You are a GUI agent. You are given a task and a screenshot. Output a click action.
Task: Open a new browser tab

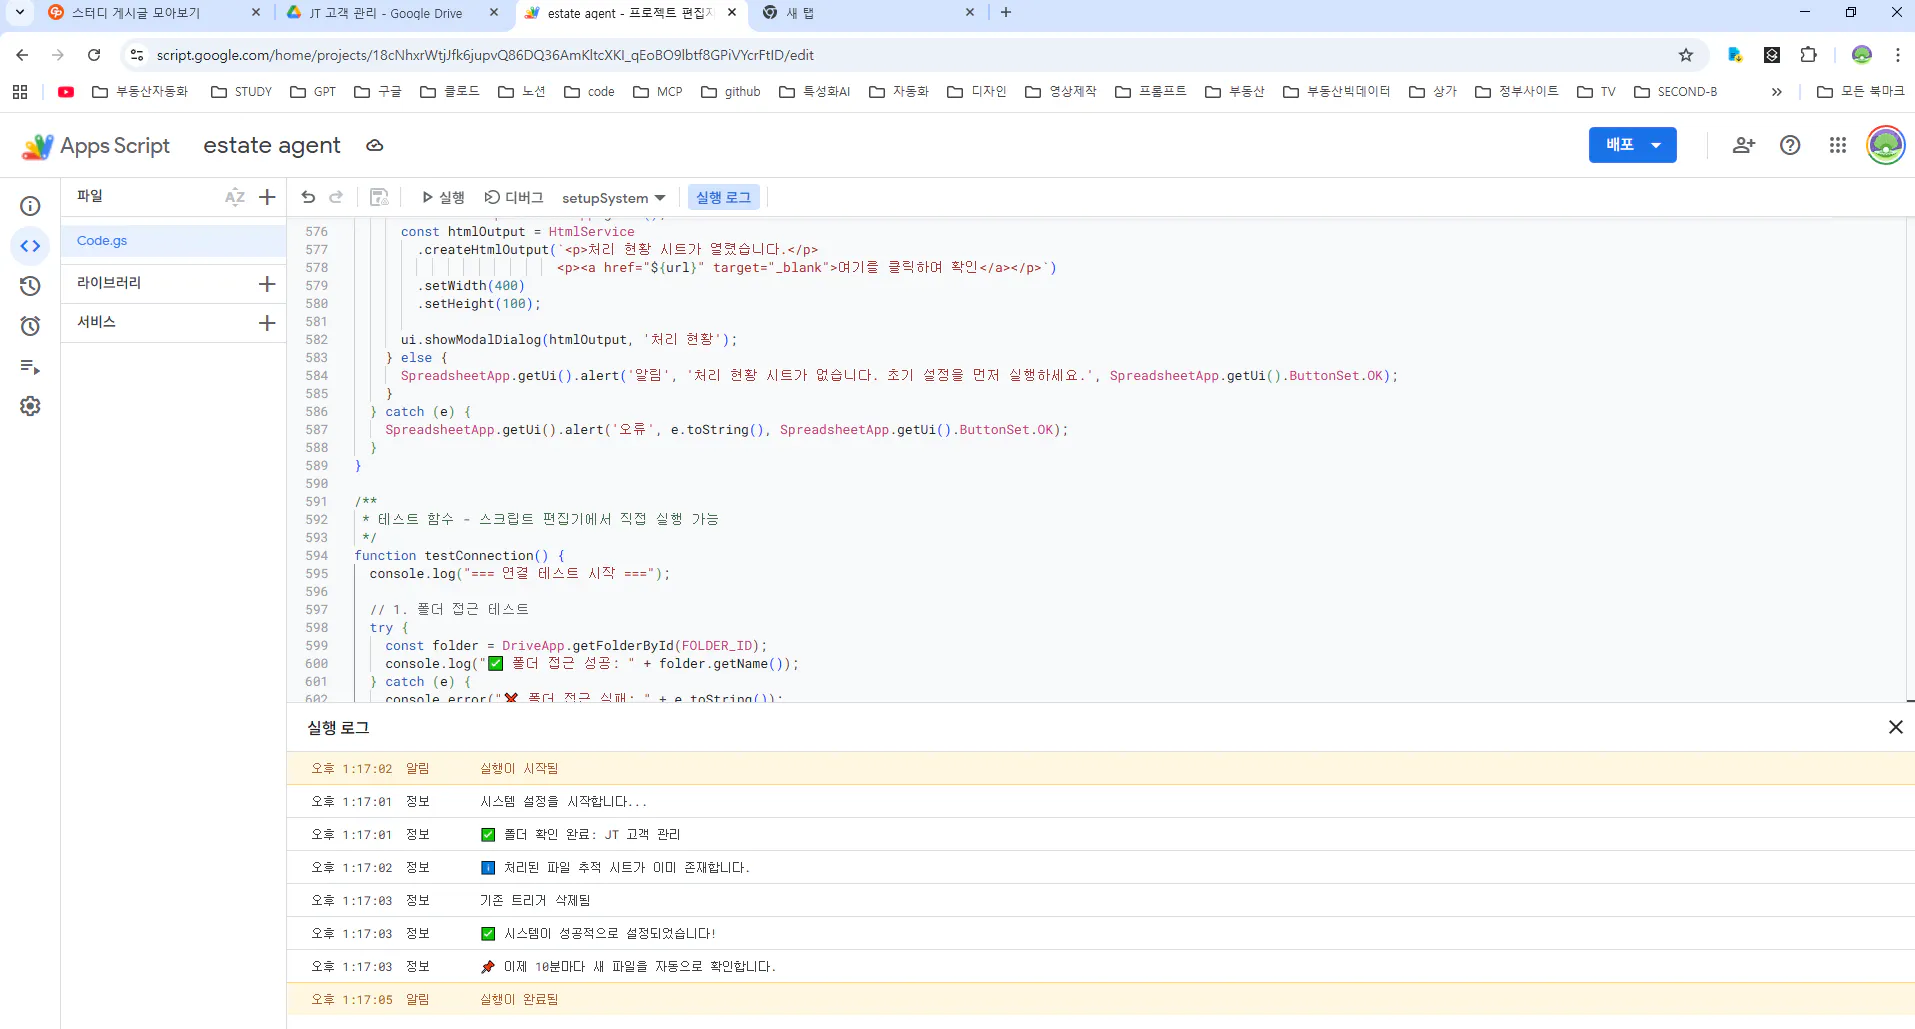click(x=1006, y=13)
